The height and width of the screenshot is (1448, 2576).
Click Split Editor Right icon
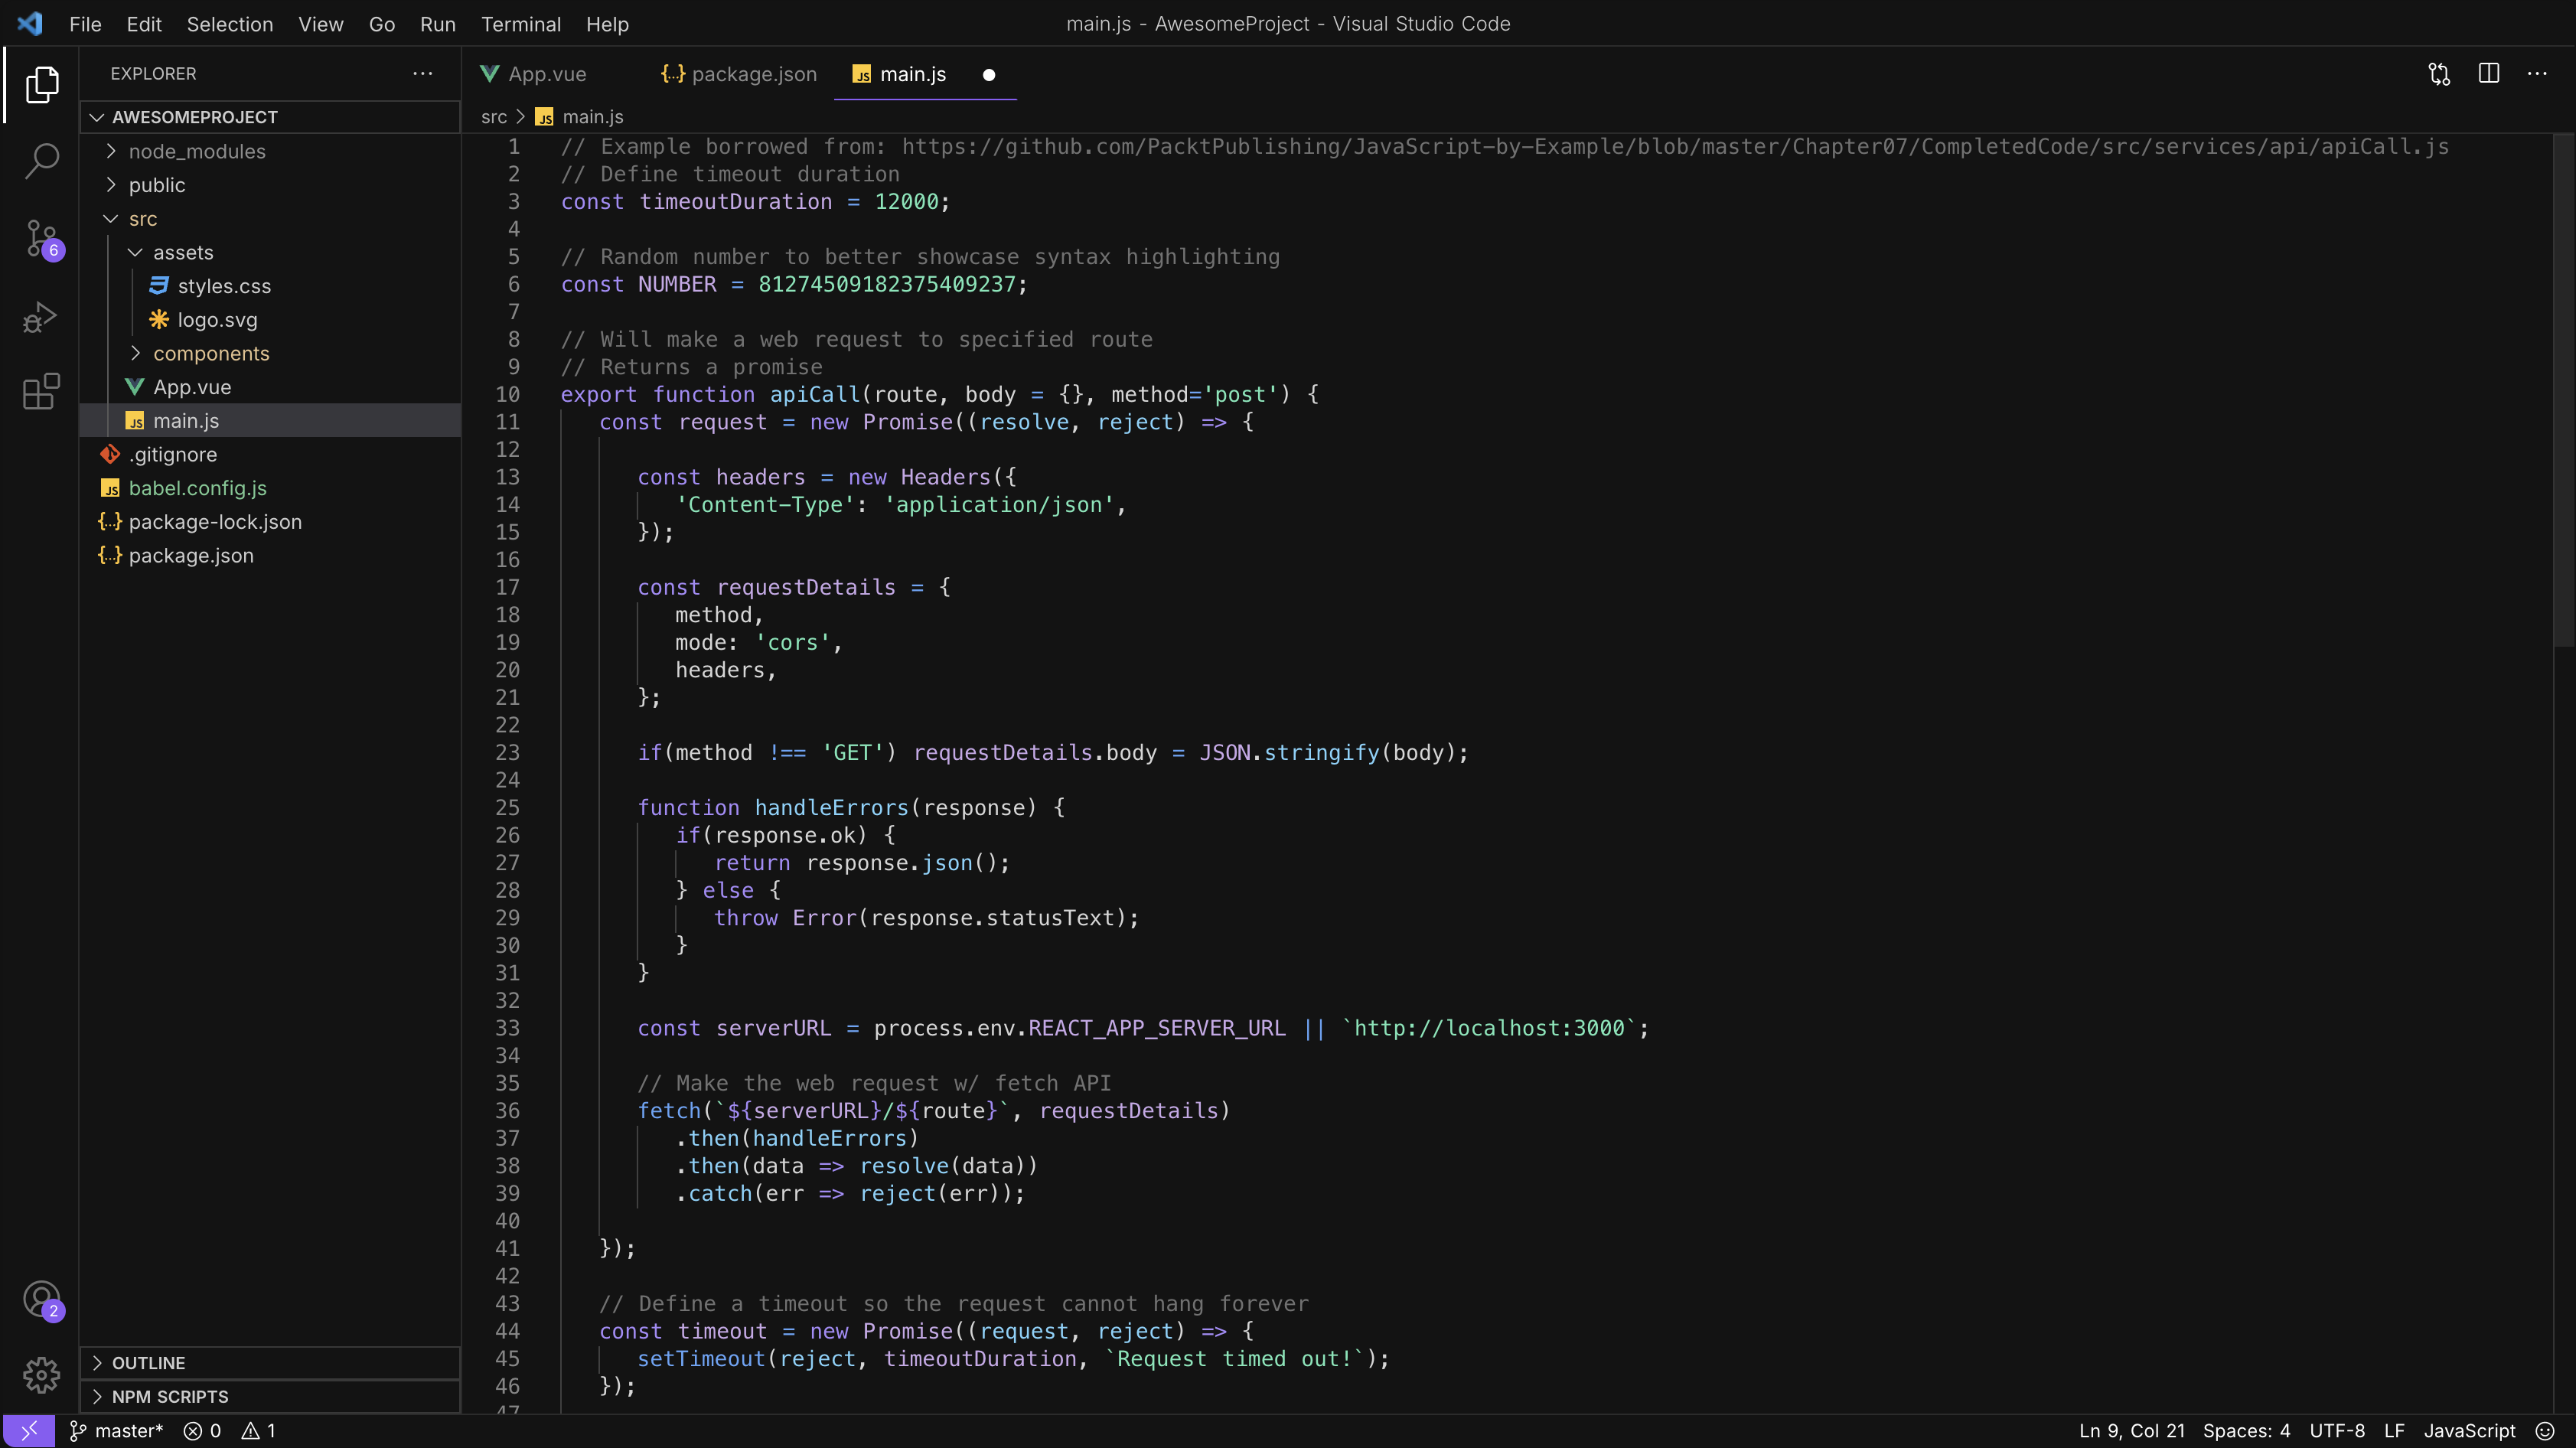(x=2488, y=74)
